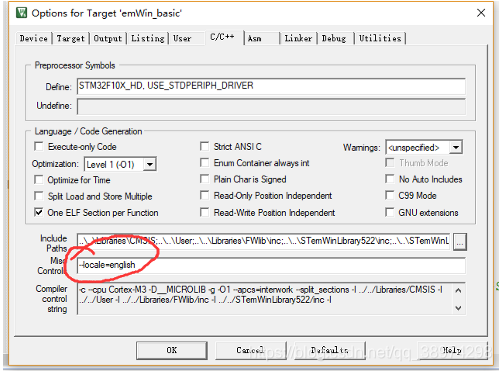Check Read-Write Position Independent
This screenshot has width=502, height=371.
coord(204,212)
